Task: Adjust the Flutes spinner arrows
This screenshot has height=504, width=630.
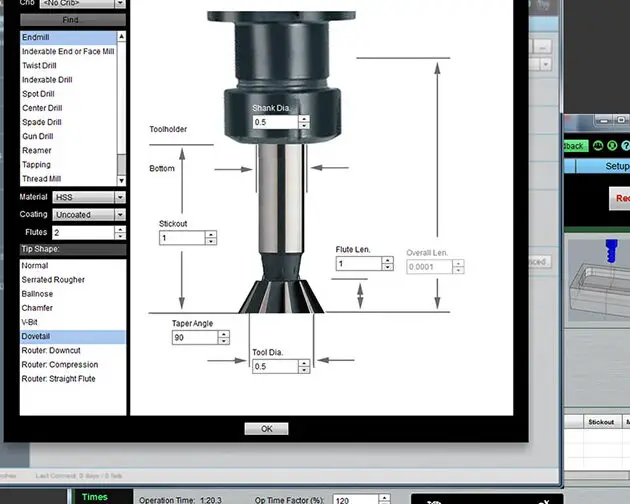Action: (120, 232)
